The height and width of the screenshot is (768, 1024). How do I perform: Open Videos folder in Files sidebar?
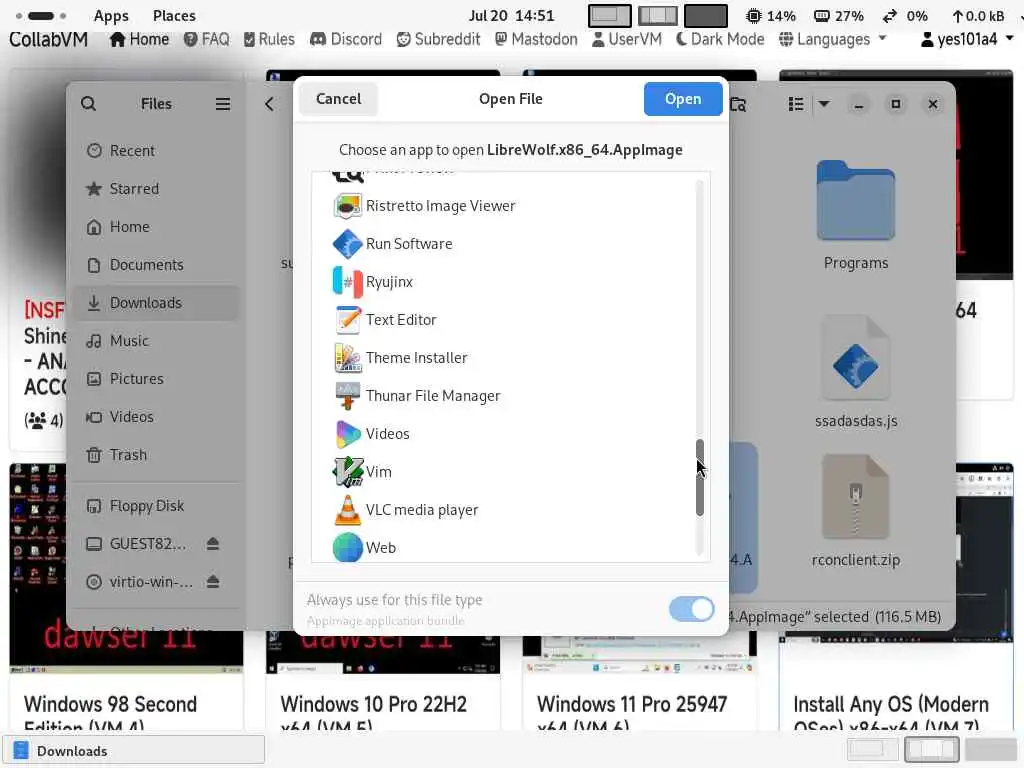coord(155,416)
